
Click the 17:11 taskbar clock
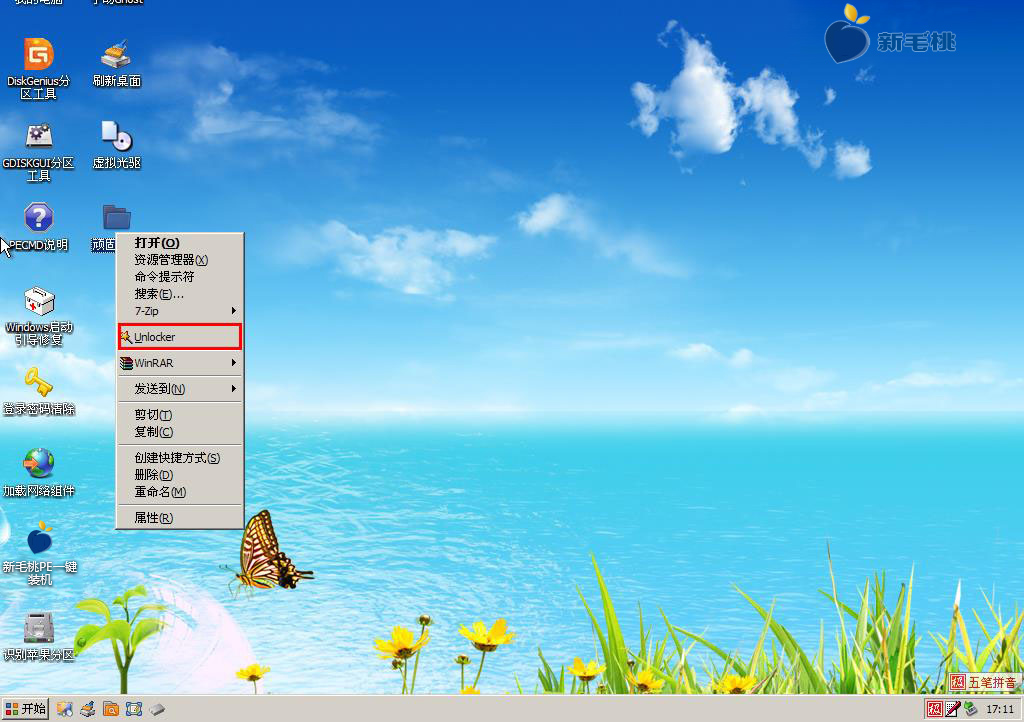click(x=1000, y=709)
